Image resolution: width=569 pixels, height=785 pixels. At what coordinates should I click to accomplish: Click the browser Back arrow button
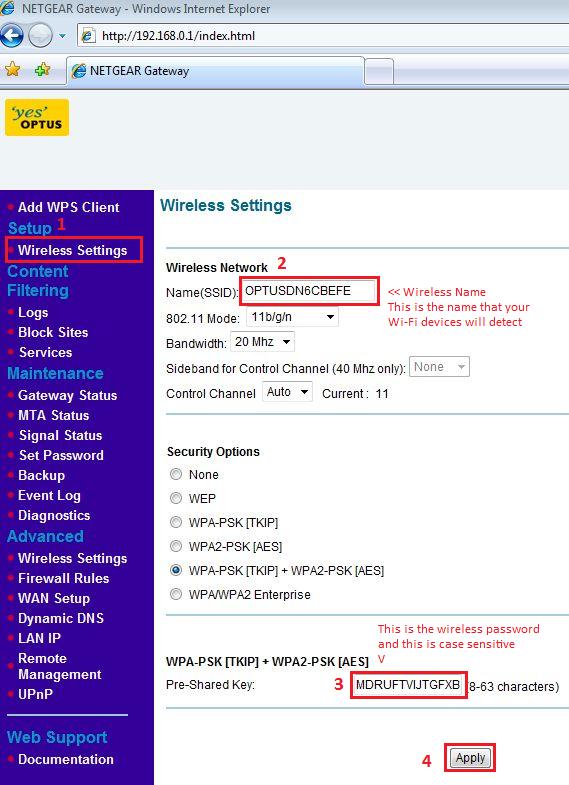click(x=11, y=36)
